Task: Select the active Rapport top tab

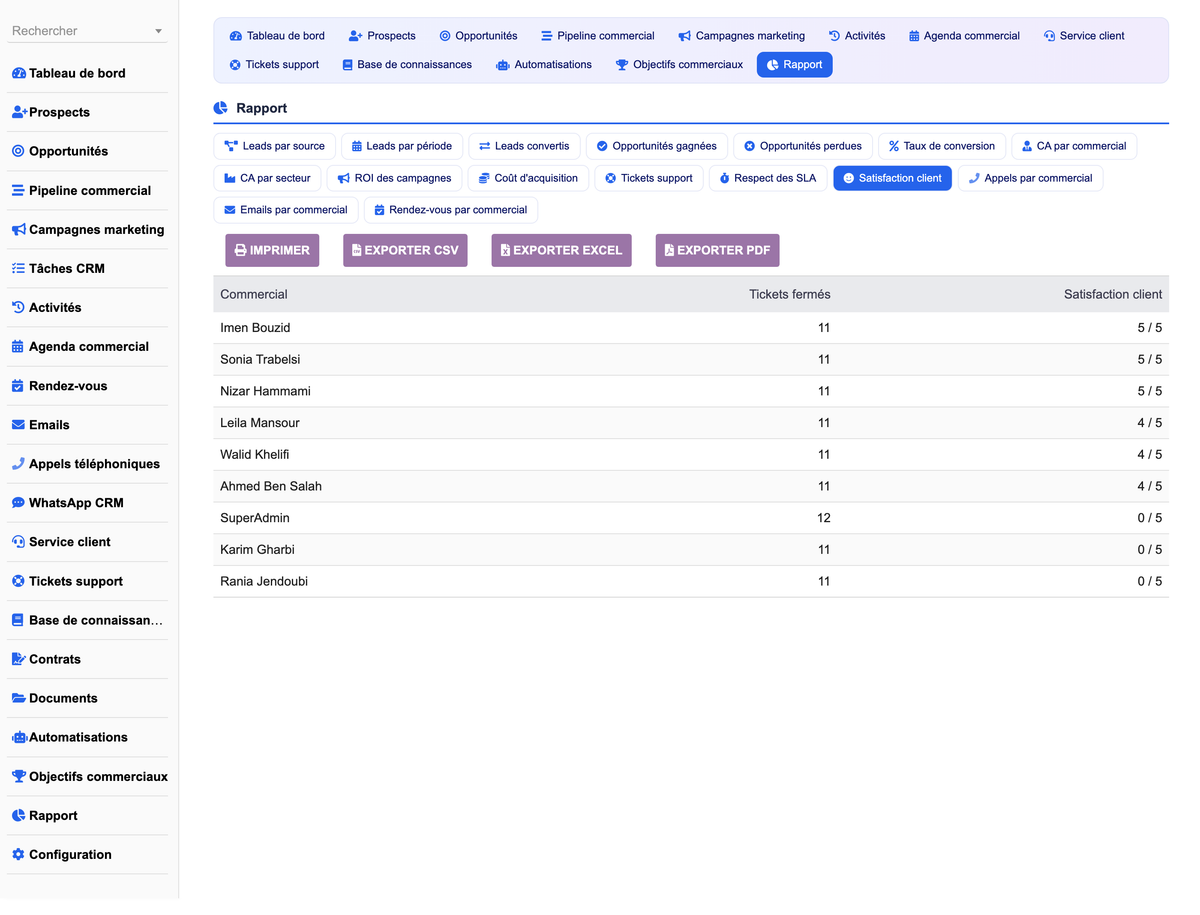Action: 795,65
